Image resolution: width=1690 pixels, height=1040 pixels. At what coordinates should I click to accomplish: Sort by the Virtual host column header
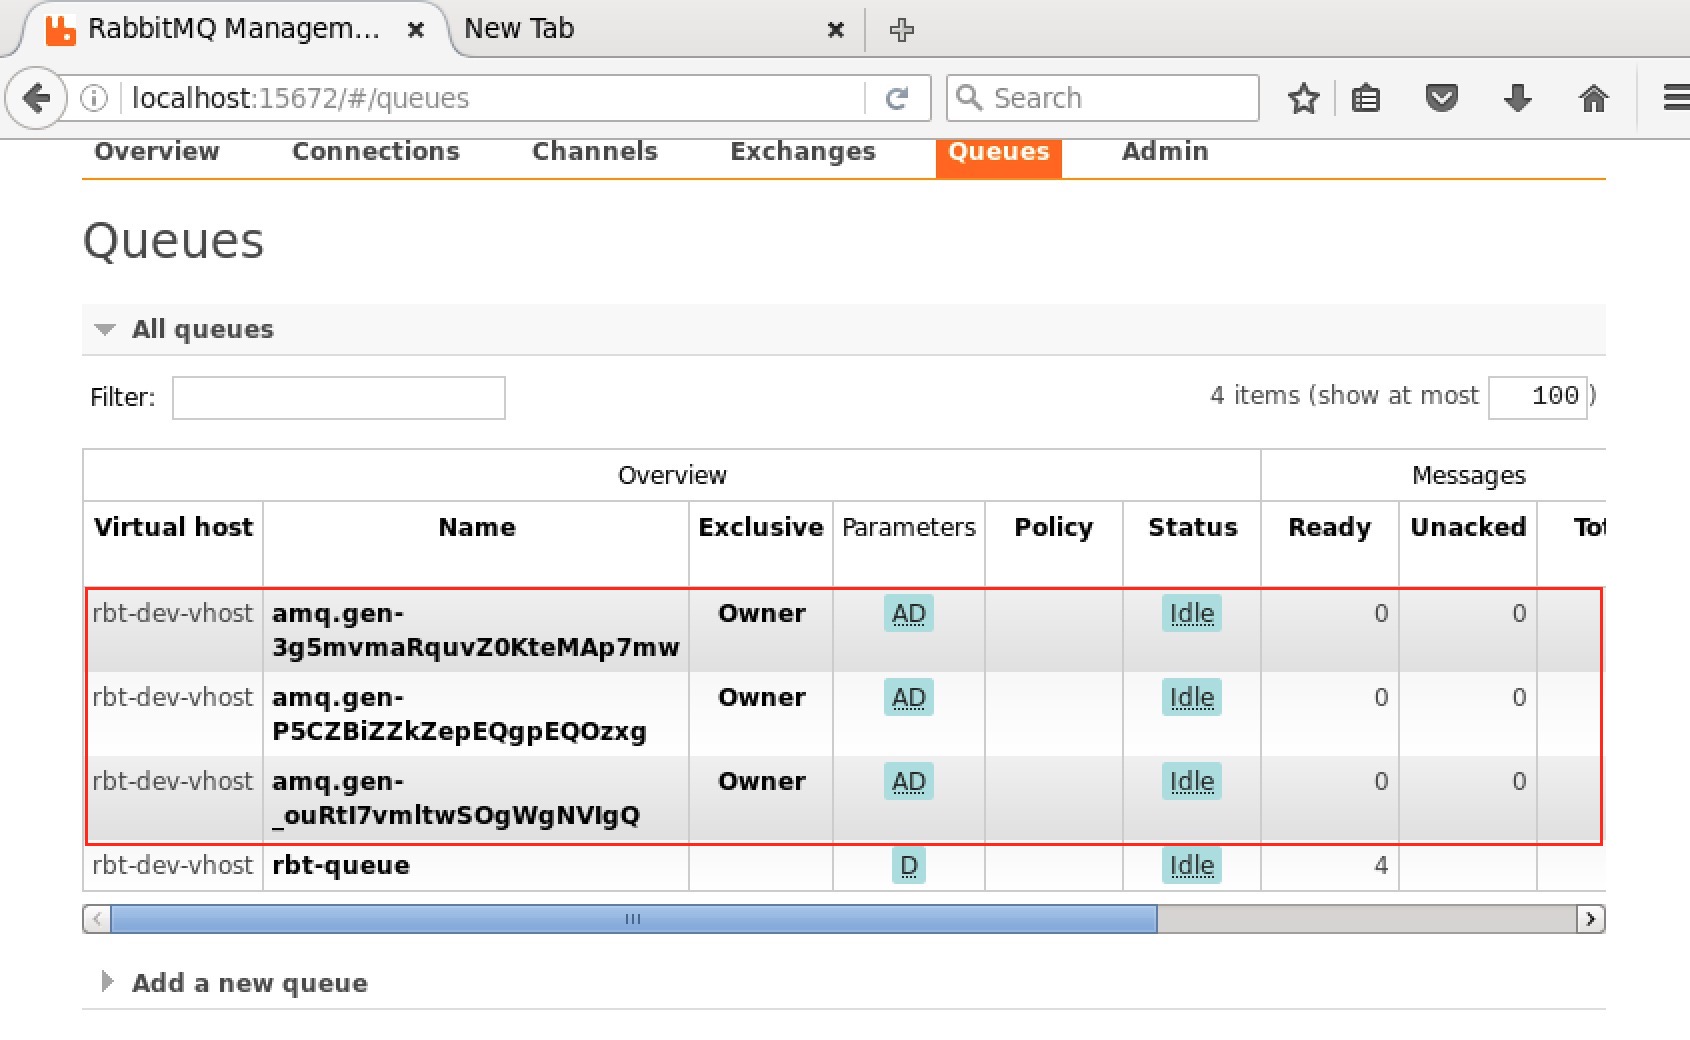coord(173,527)
